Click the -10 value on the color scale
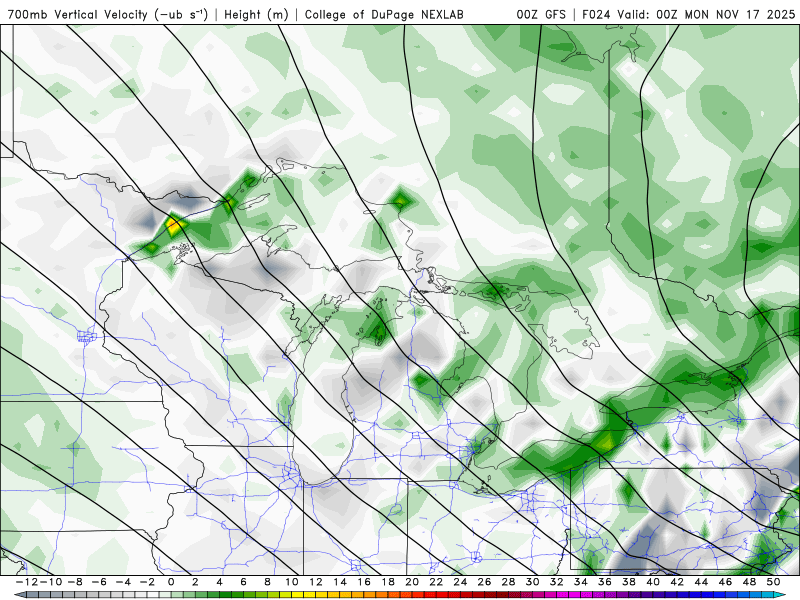The height and width of the screenshot is (600, 800). (51, 582)
